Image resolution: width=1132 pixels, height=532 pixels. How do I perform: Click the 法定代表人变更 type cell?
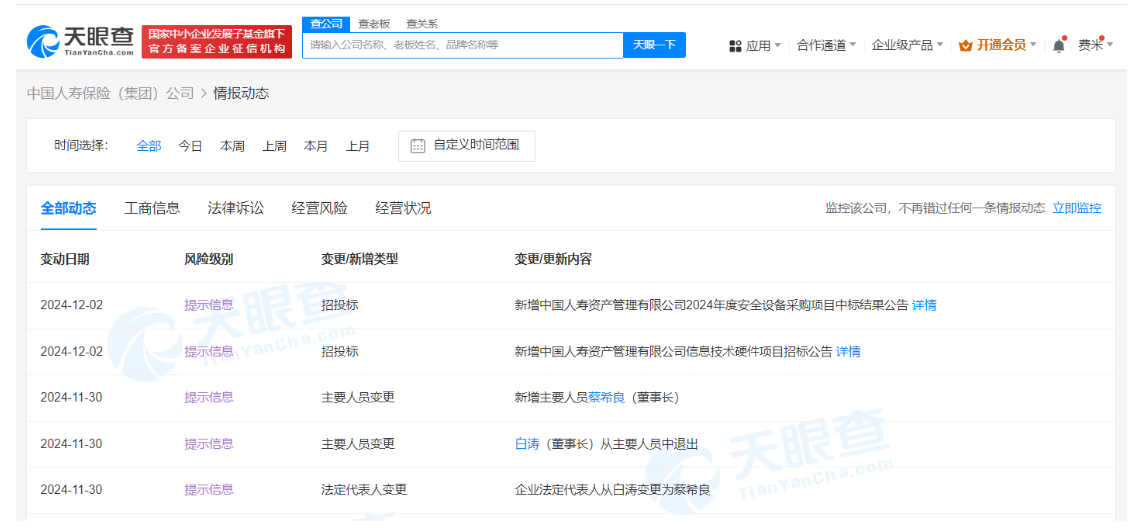(x=364, y=489)
